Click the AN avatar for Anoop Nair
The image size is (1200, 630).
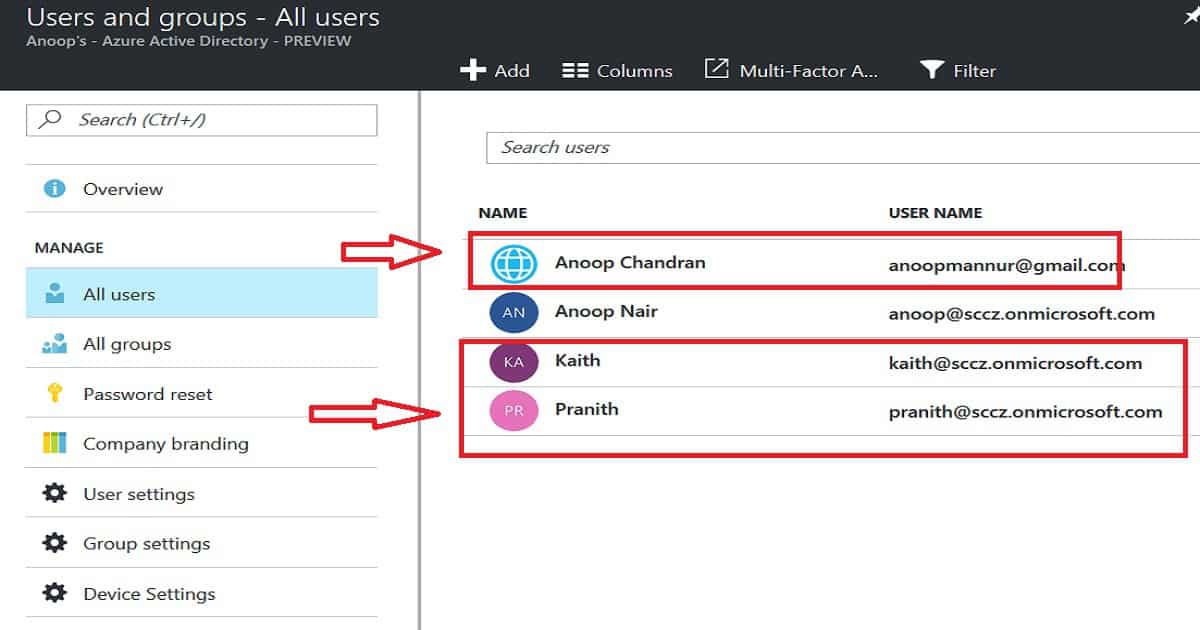pos(514,312)
